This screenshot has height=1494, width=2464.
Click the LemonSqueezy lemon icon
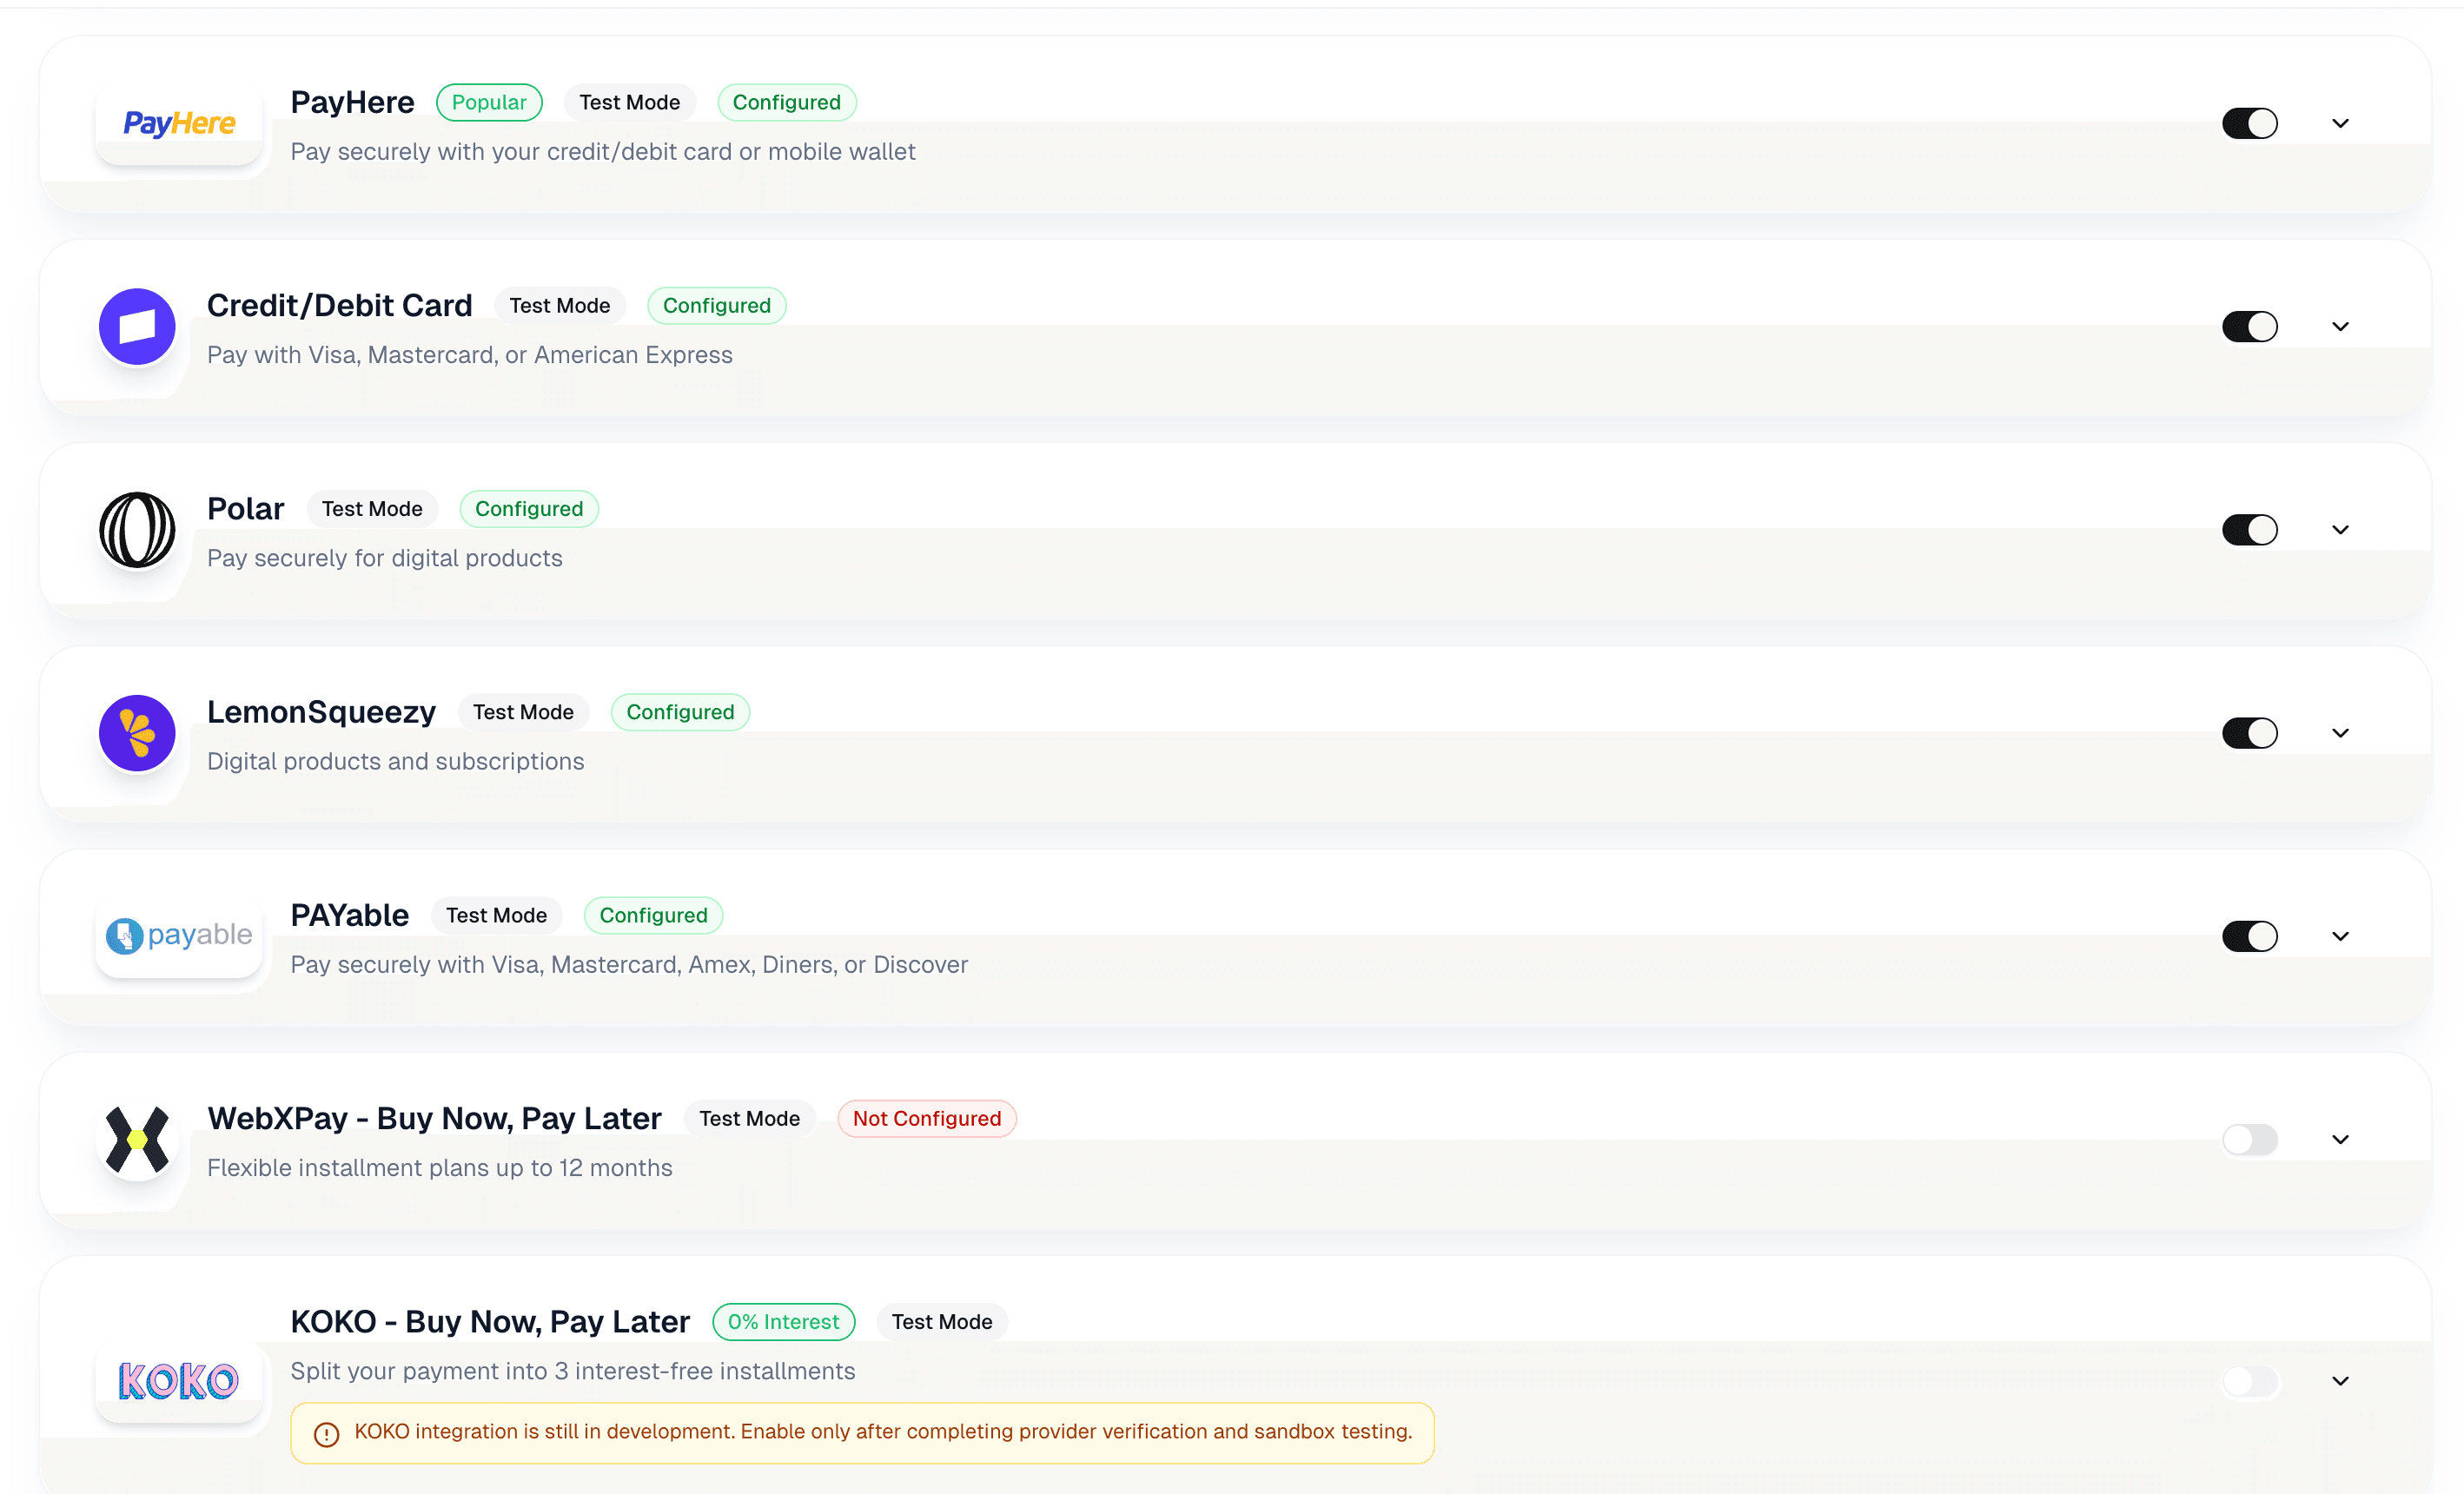[136, 733]
